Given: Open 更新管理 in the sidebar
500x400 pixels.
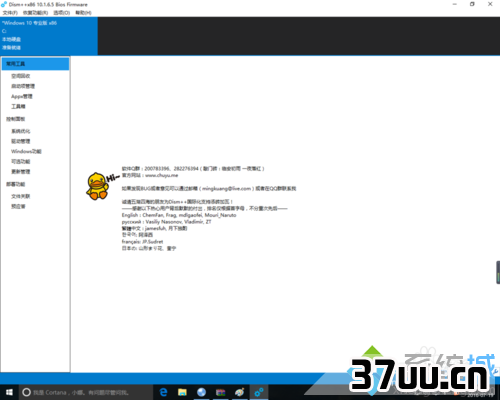Looking at the screenshot, I should (21, 171).
